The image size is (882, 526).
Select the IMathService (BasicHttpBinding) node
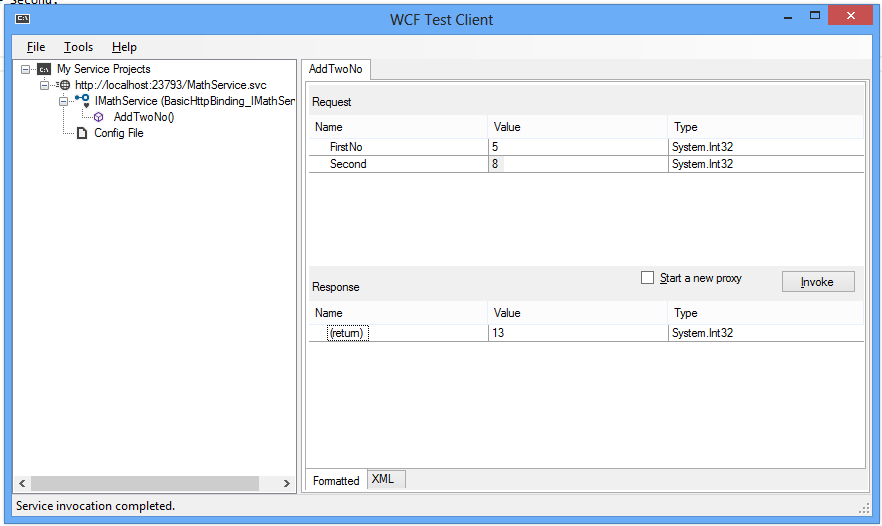click(x=195, y=101)
